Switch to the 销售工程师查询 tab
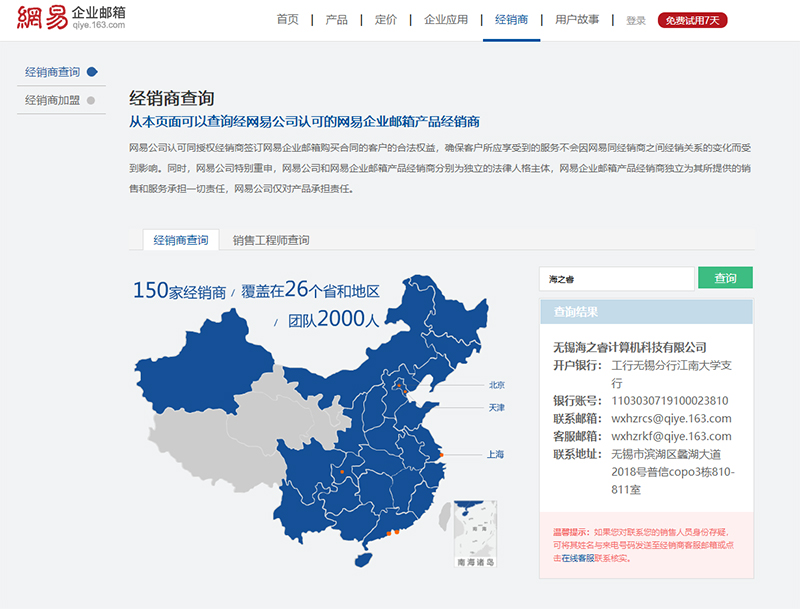The height and width of the screenshot is (609, 800). pyautogui.click(x=271, y=240)
